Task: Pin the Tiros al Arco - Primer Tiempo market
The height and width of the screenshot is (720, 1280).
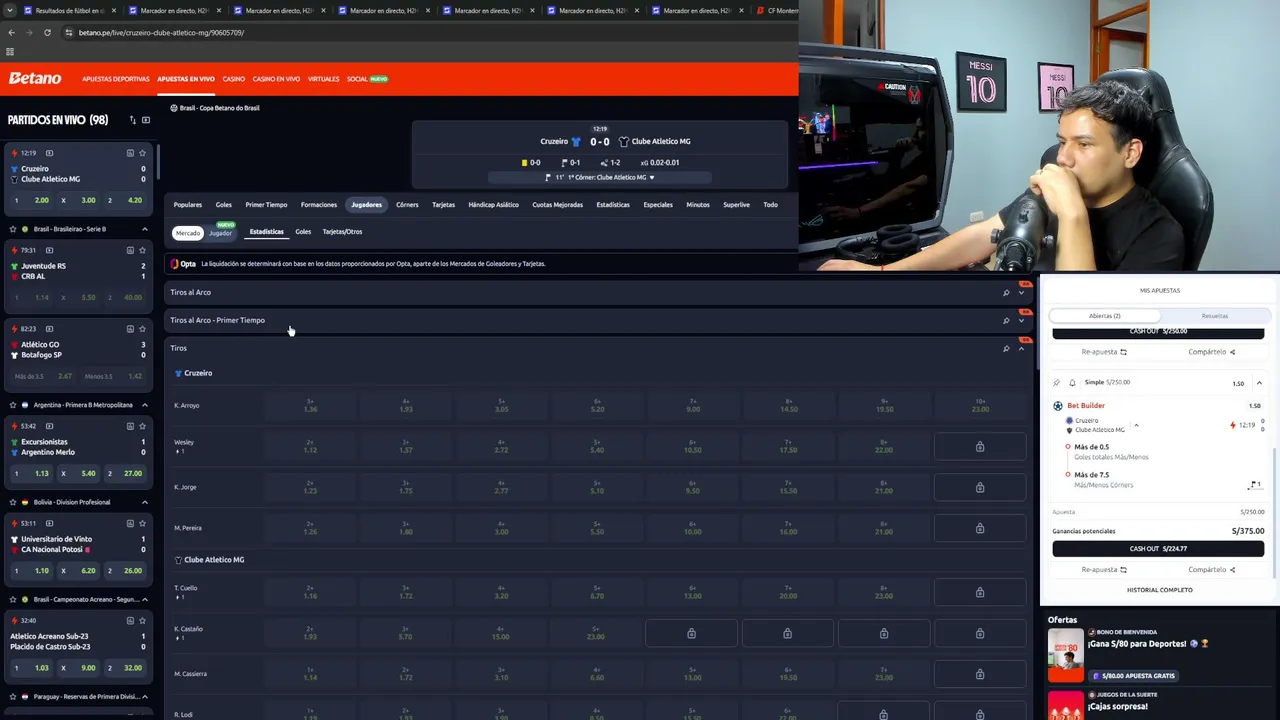Action: point(1006,321)
